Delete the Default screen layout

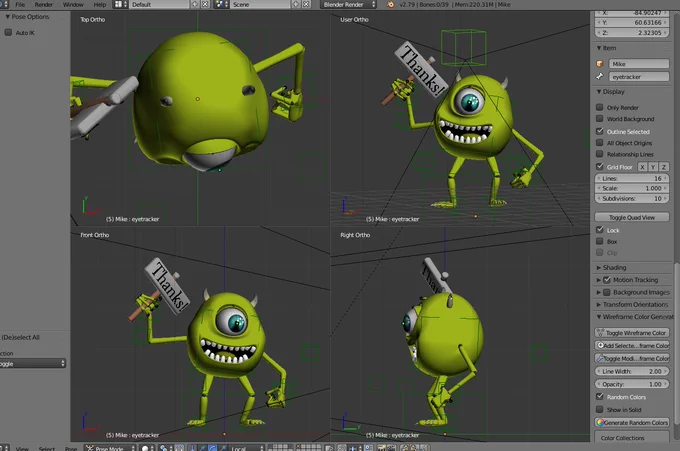click(x=205, y=4)
